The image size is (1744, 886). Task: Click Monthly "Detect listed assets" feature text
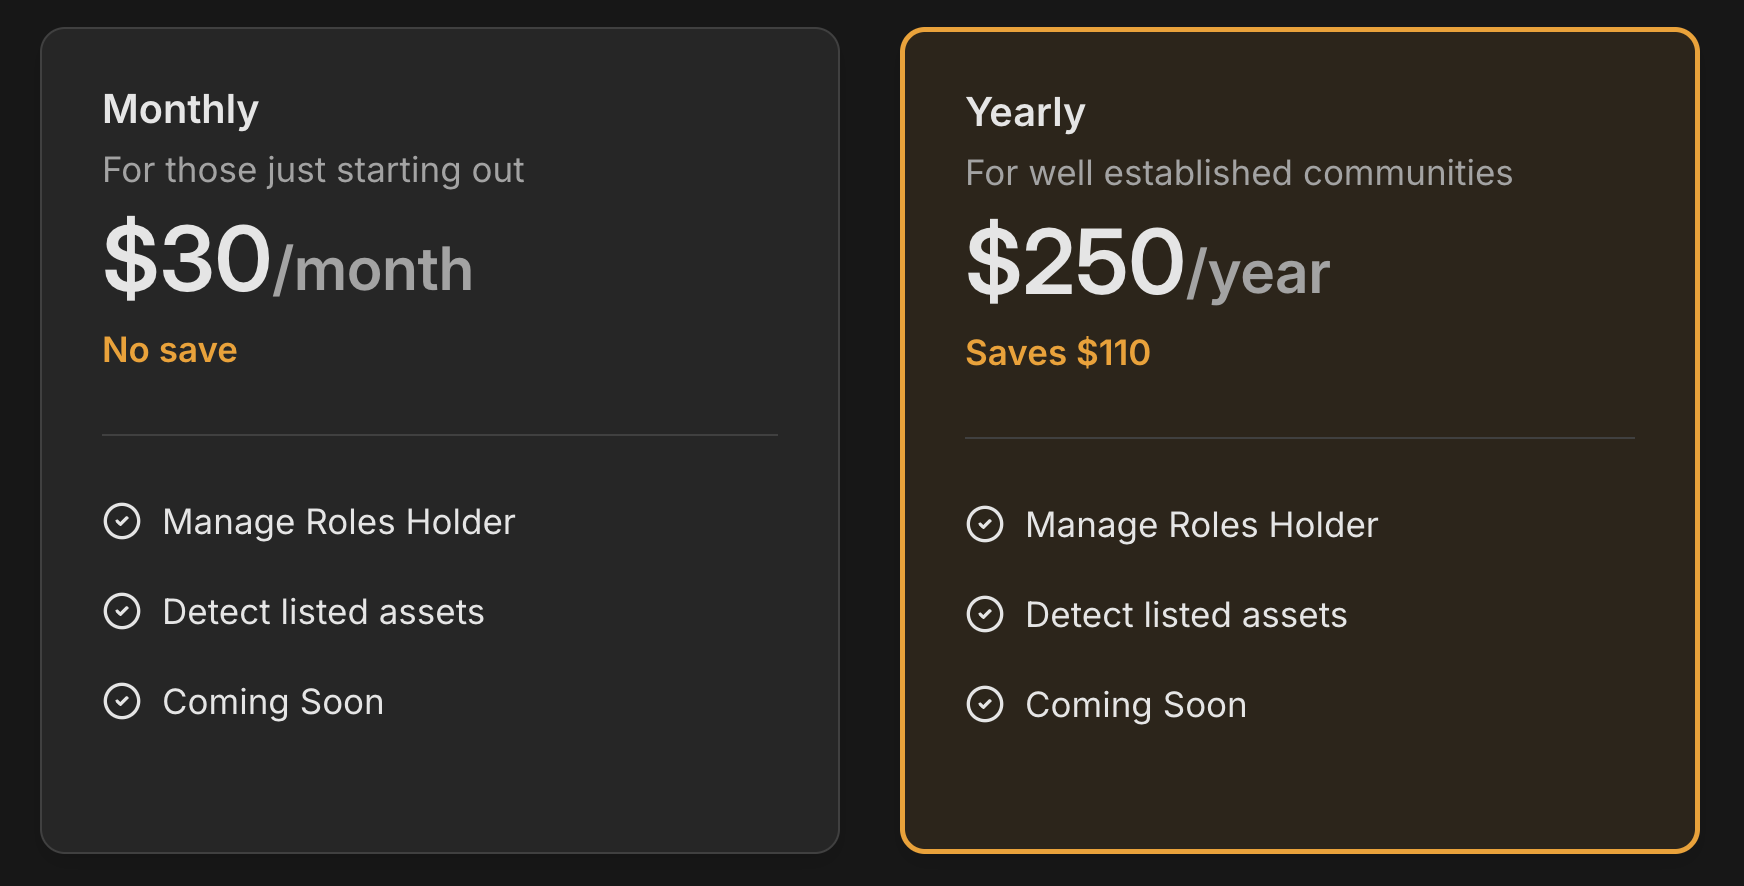tap(324, 612)
